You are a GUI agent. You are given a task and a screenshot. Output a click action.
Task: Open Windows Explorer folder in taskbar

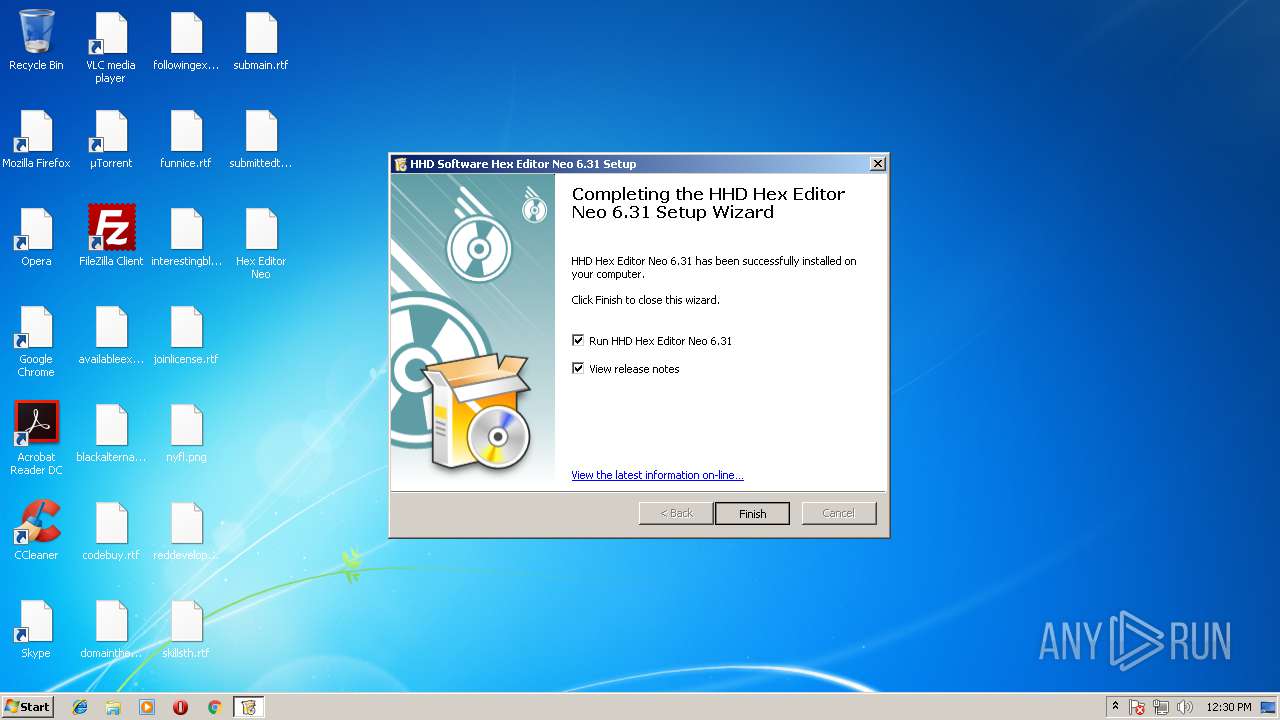coord(113,707)
